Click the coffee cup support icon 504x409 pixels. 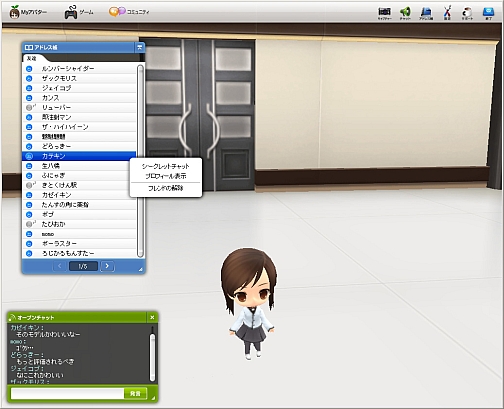[x=467, y=13]
